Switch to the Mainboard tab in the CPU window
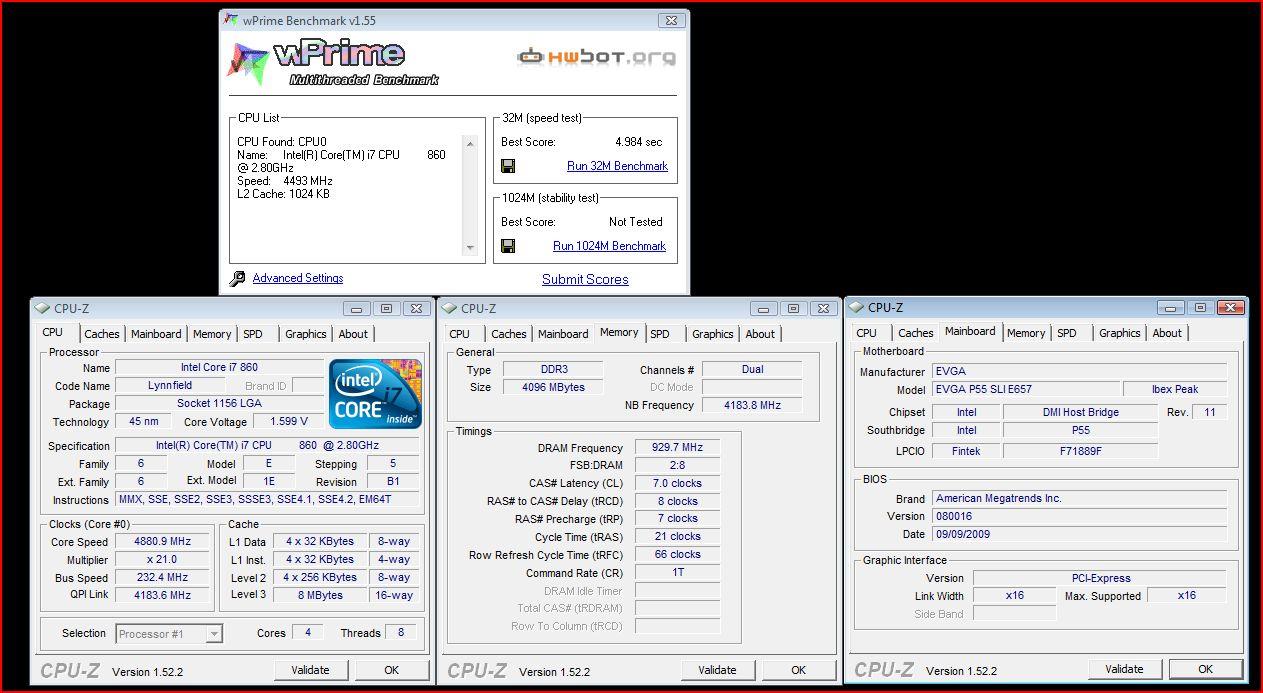The image size is (1263, 693). pos(157,334)
